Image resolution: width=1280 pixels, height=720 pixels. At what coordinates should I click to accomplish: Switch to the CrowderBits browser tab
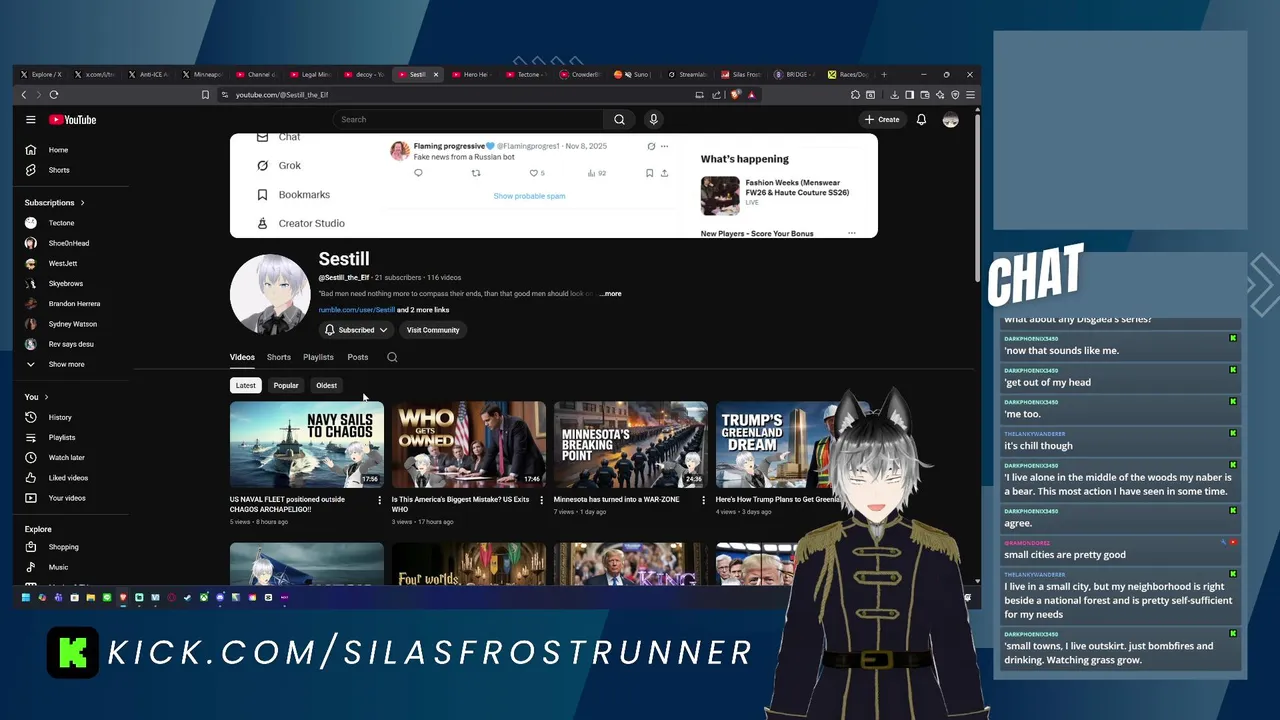pyautogui.click(x=581, y=74)
